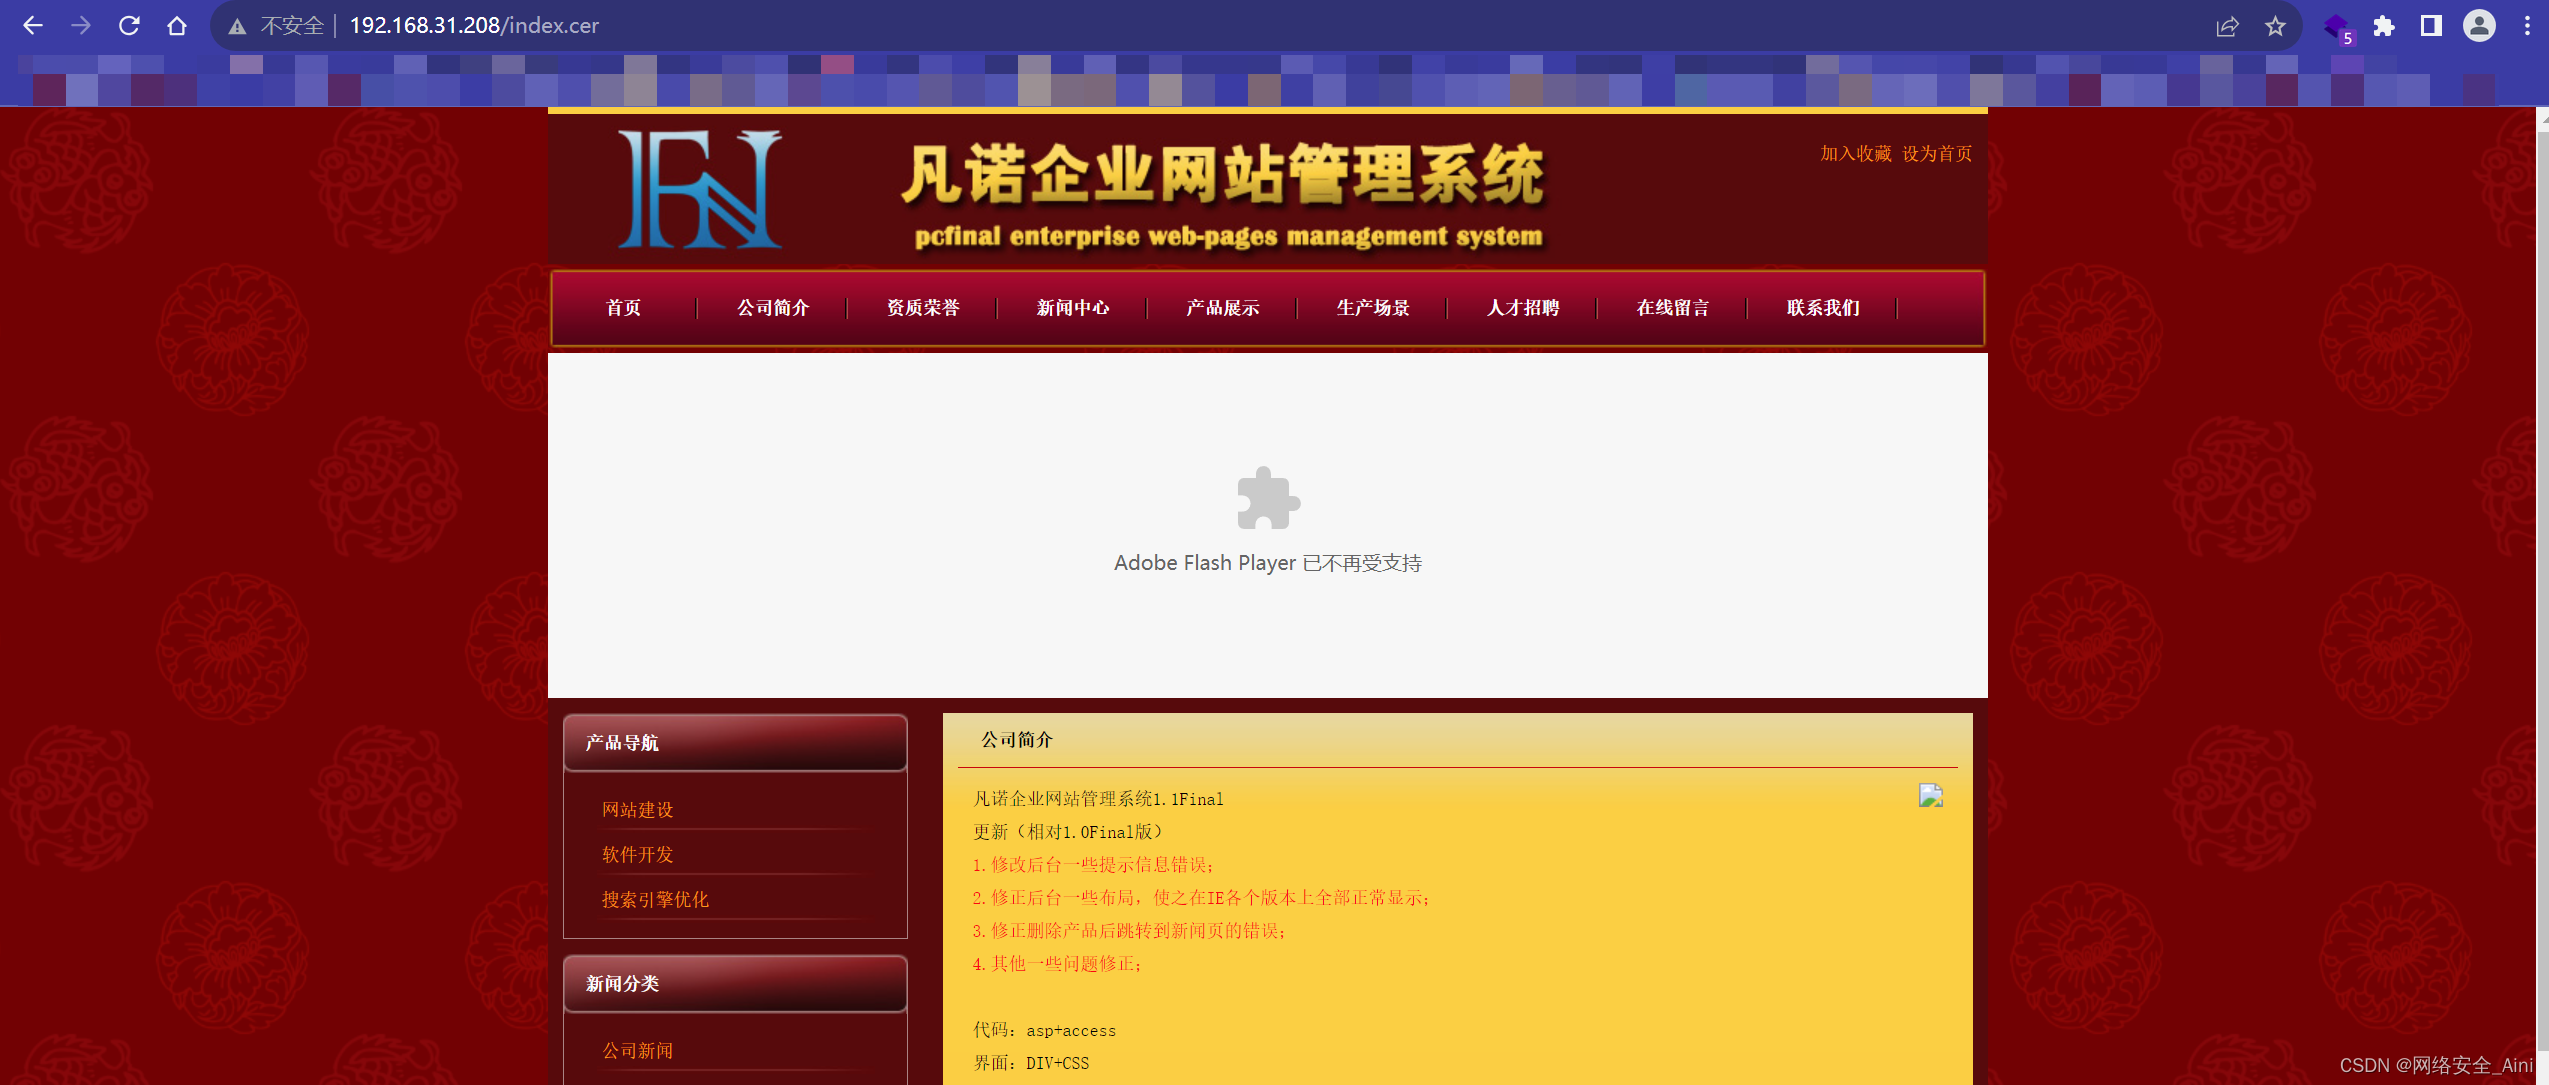Click the 设为首页 link

pos(1936,154)
